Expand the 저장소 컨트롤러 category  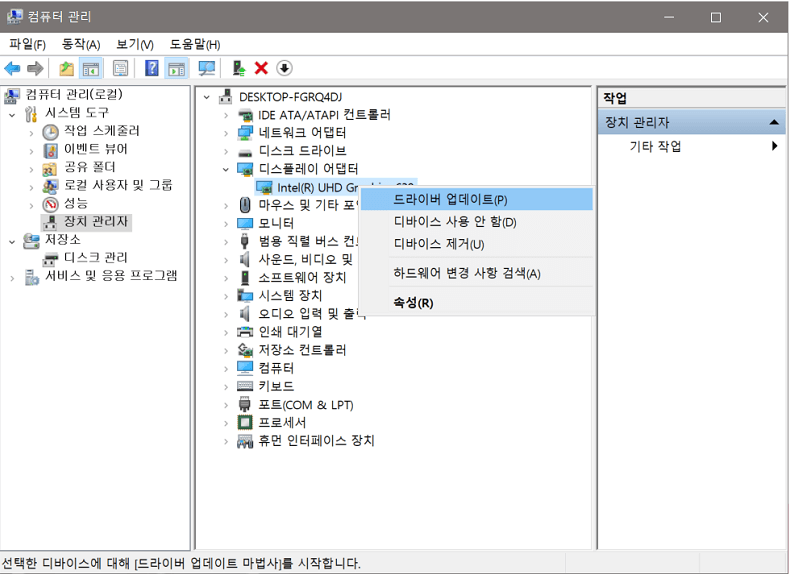tap(226, 351)
